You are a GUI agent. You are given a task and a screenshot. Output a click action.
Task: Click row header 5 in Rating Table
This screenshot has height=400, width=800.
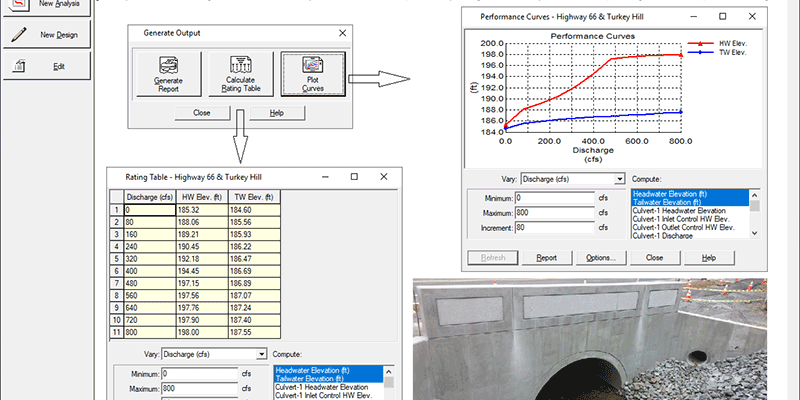[x=117, y=259]
